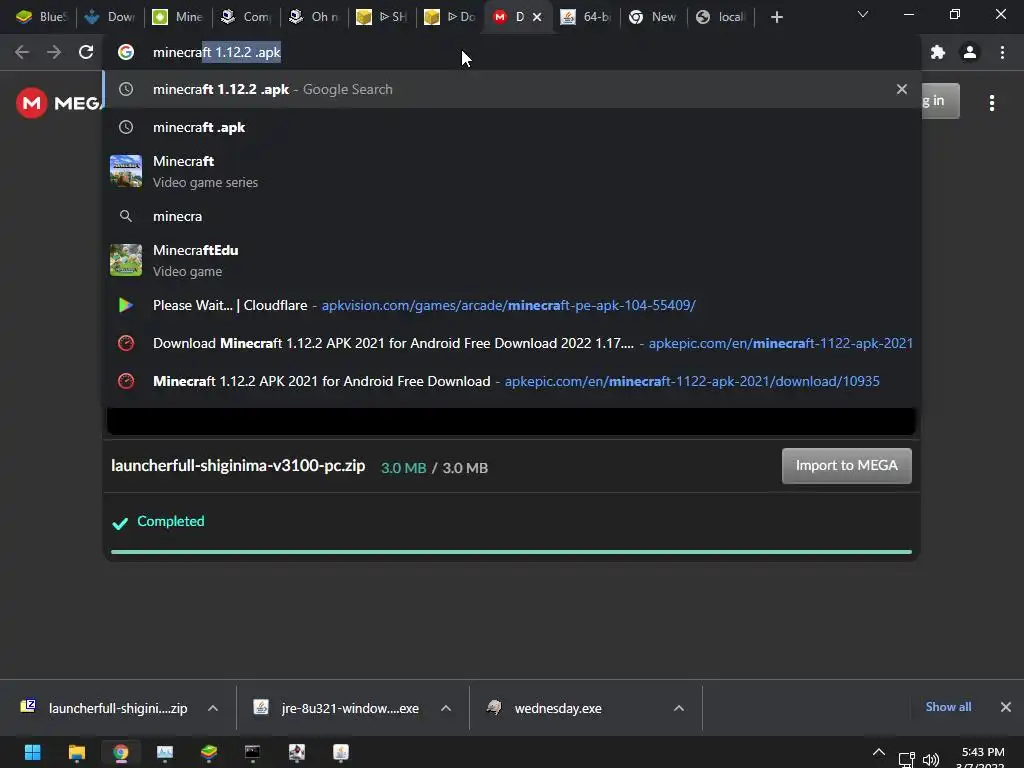The image size is (1024, 768).
Task: Open File Explorer from the taskbar
Action: [76, 752]
